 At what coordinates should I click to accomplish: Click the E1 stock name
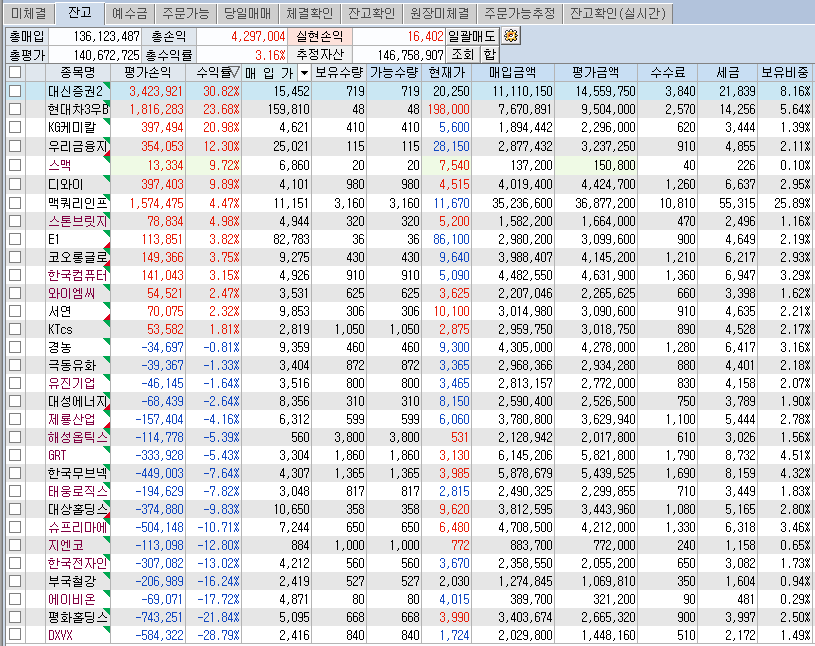click(x=54, y=239)
